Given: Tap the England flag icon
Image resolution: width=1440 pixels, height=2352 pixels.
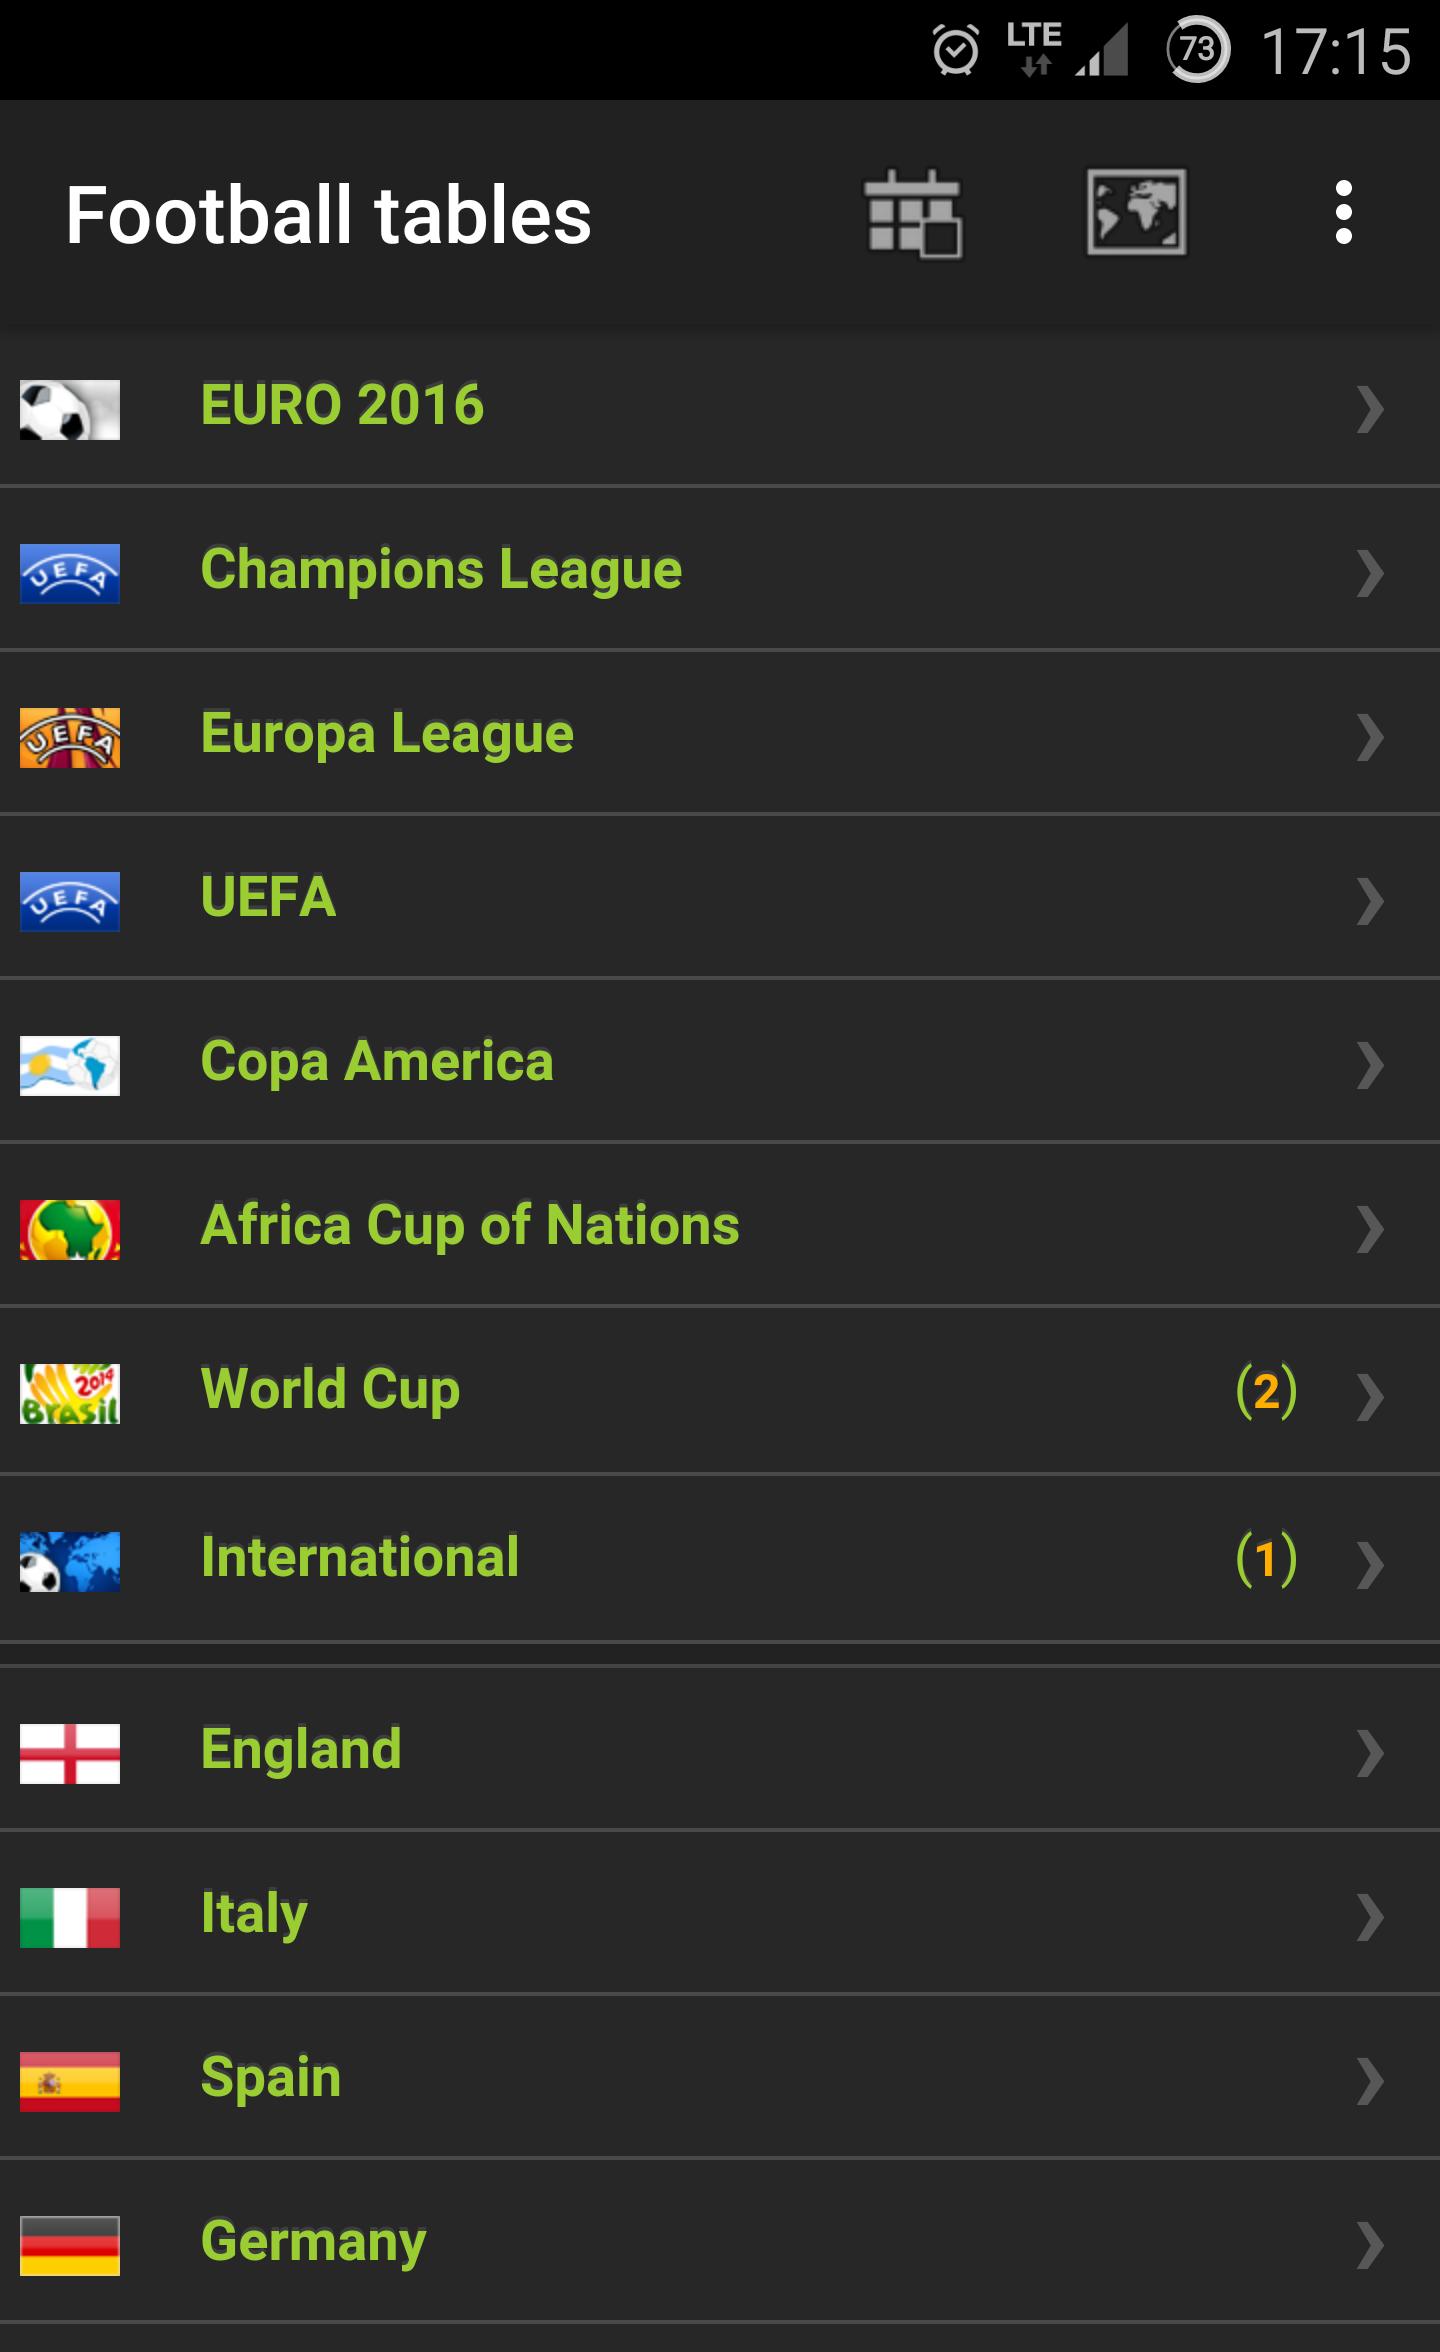Looking at the screenshot, I should (x=70, y=1754).
